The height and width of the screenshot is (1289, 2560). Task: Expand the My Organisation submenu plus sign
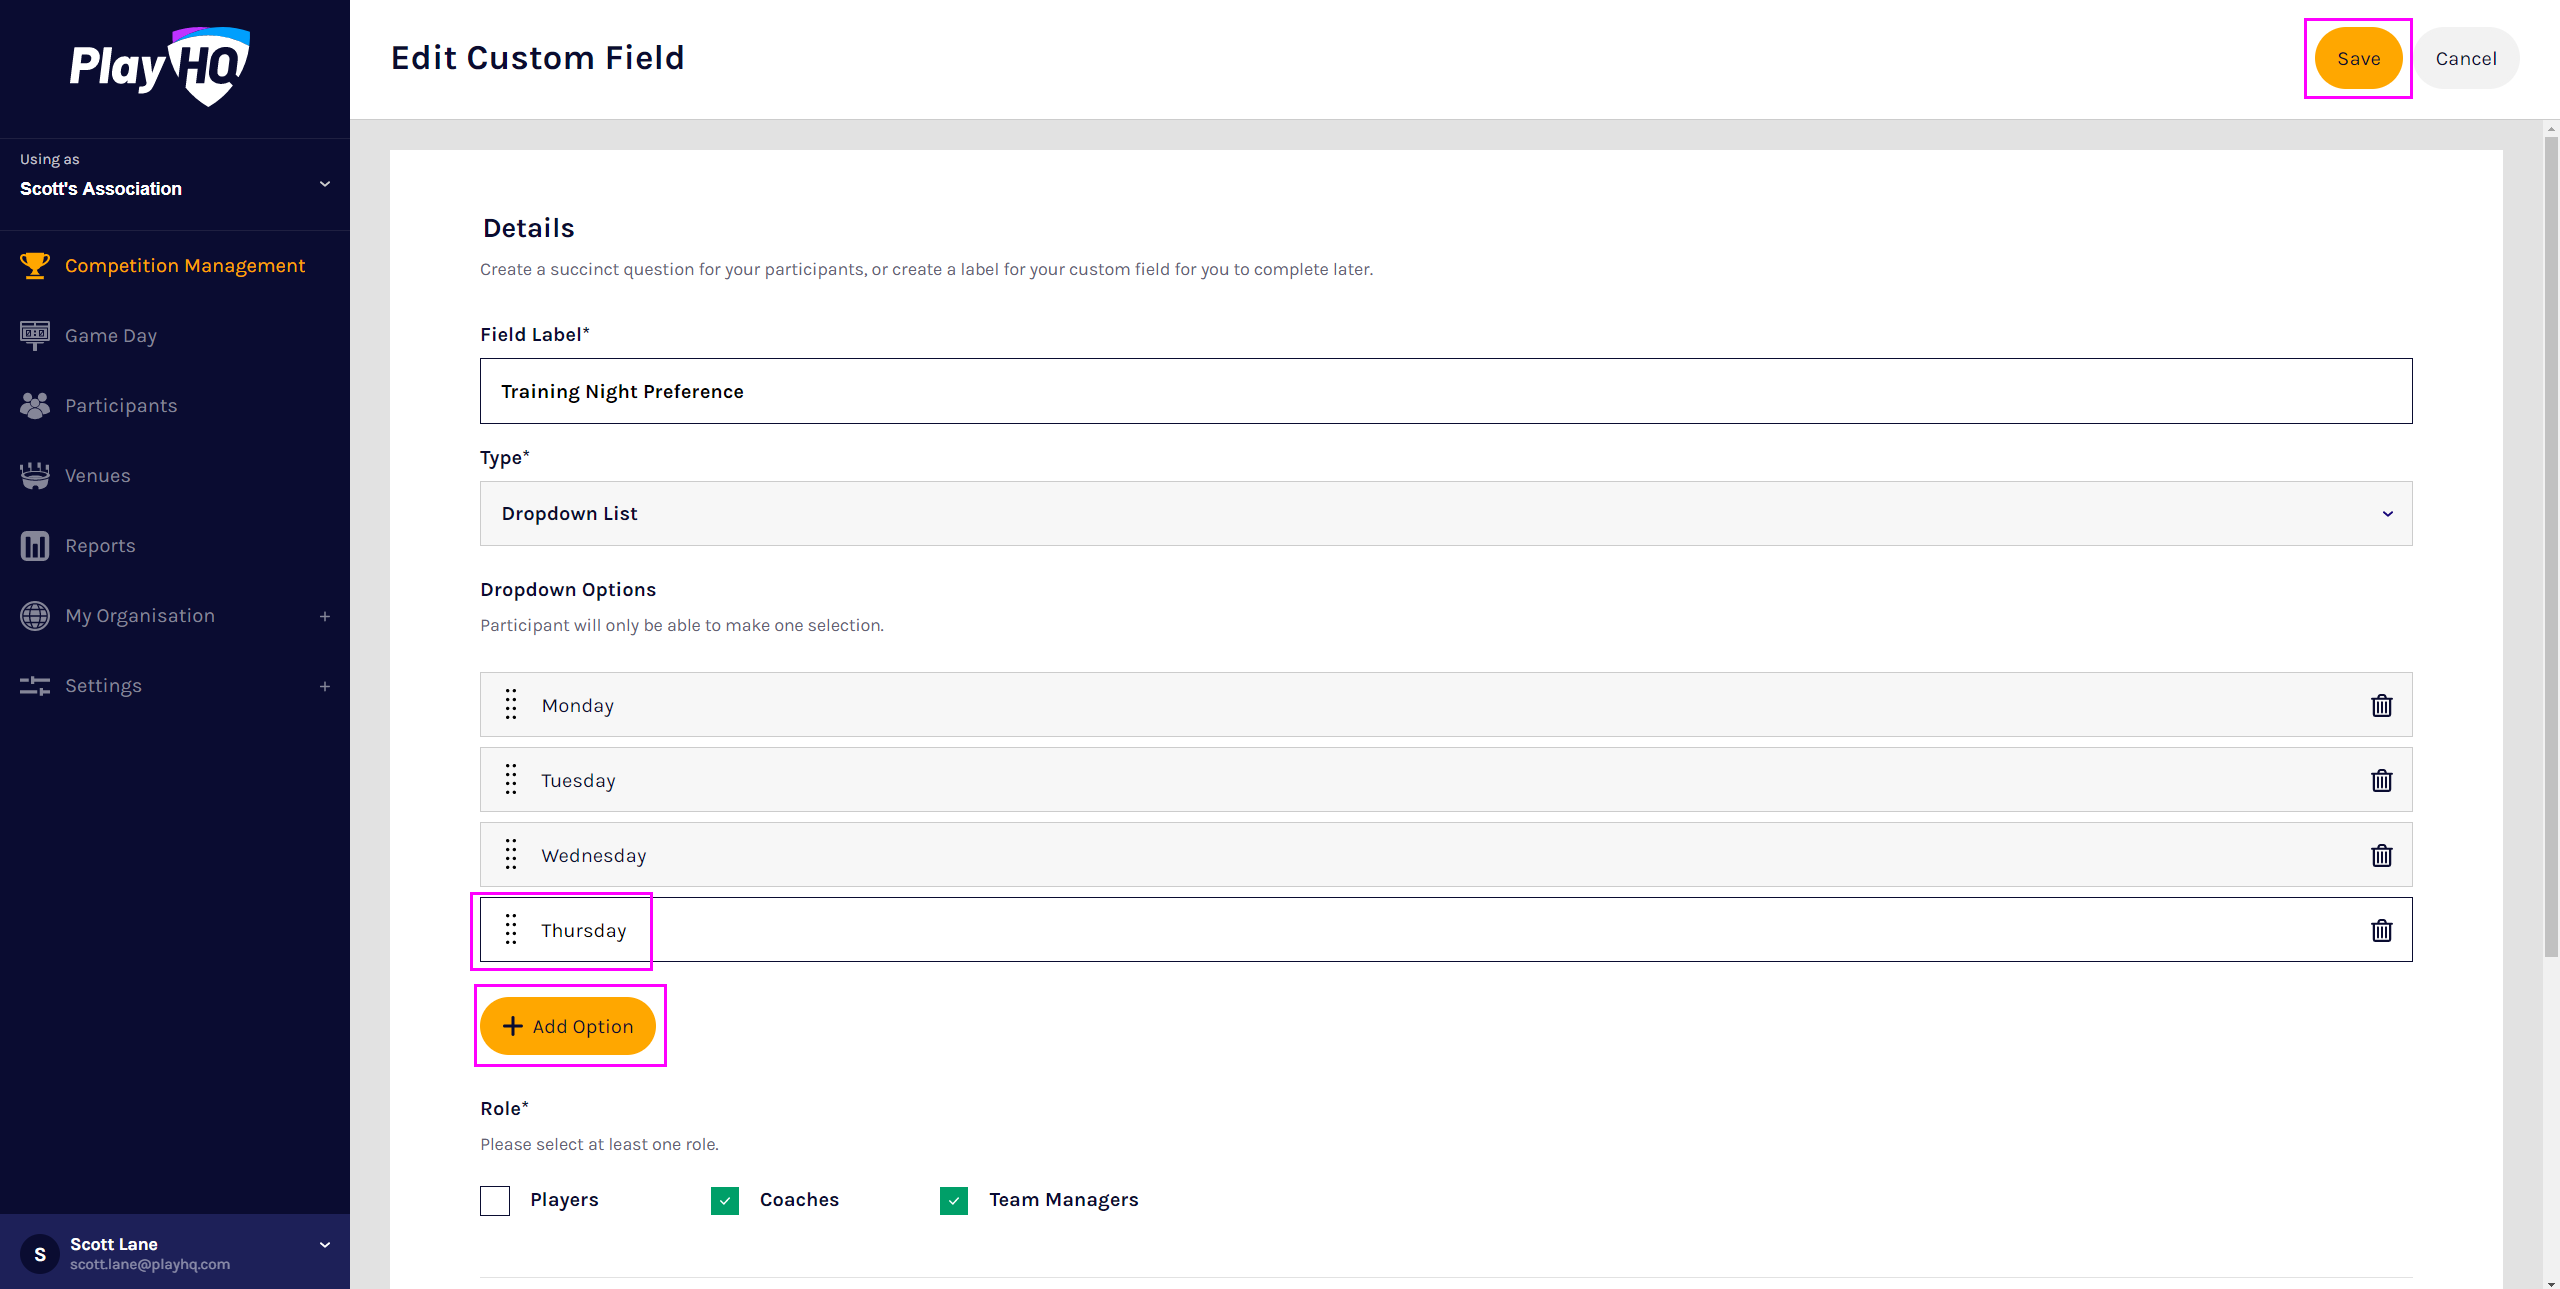pos(325,616)
